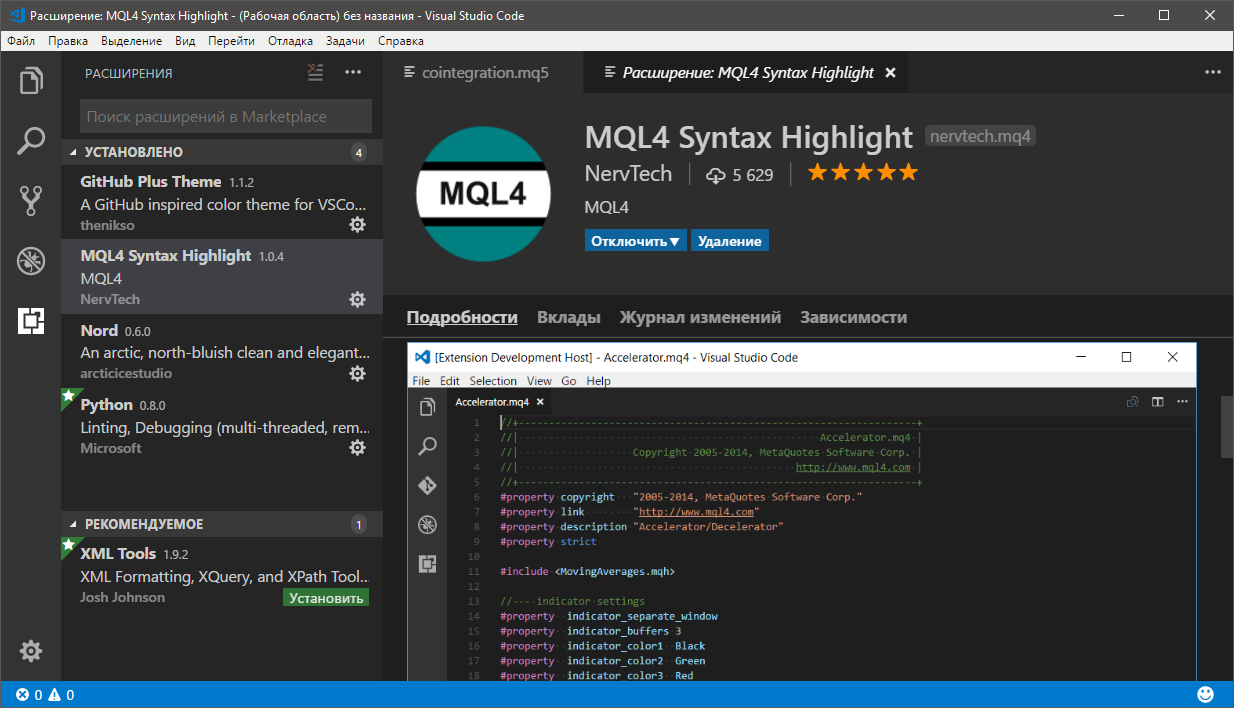Open gear menu for Python extension

tap(357, 448)
